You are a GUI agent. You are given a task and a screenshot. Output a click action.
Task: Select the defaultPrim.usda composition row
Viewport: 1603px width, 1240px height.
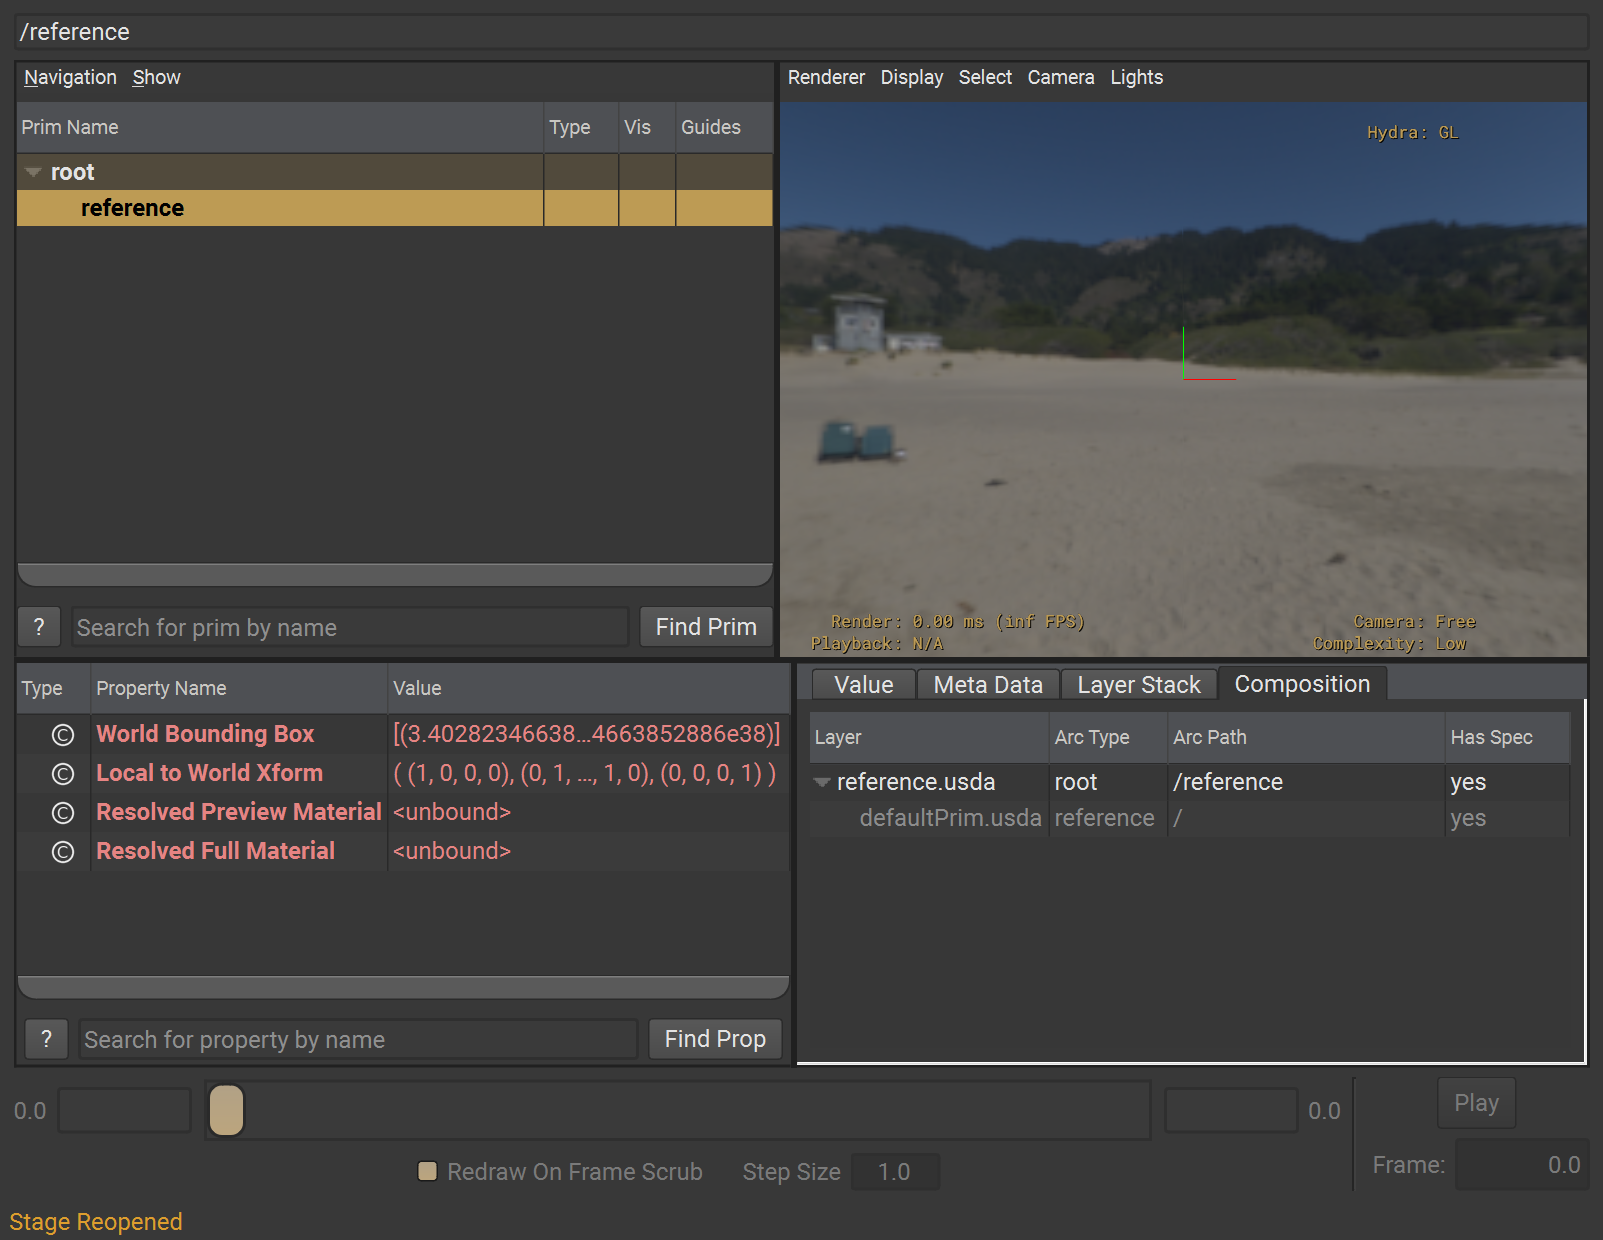coord(950,818)
